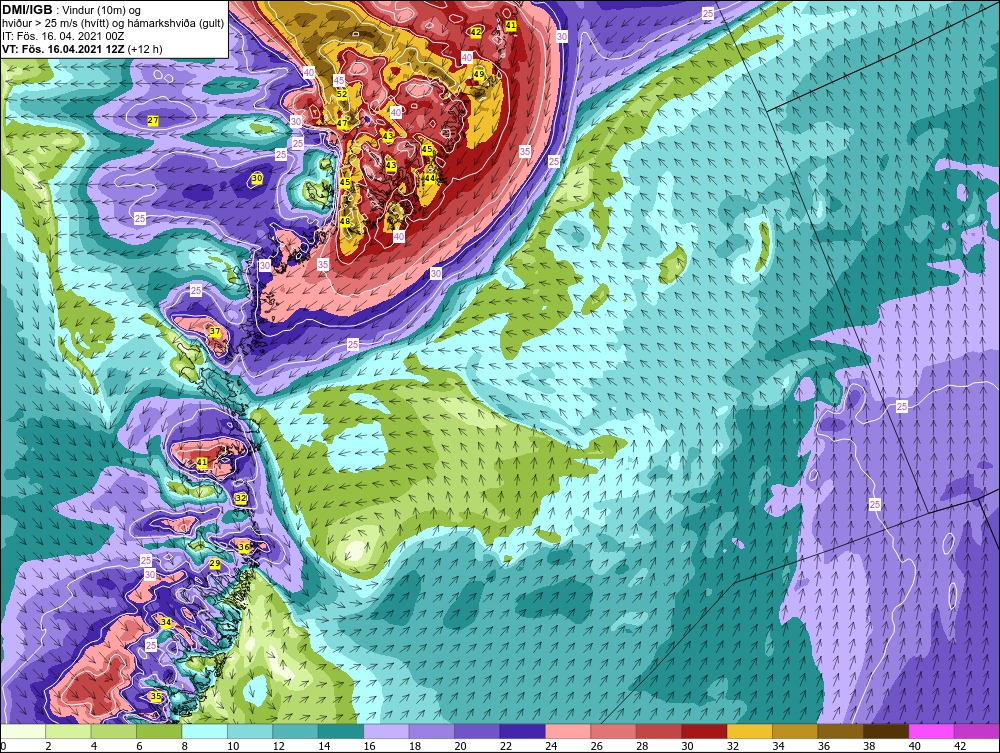
Task: Click the yellow gust value label 34
Action: pos(166,622)
